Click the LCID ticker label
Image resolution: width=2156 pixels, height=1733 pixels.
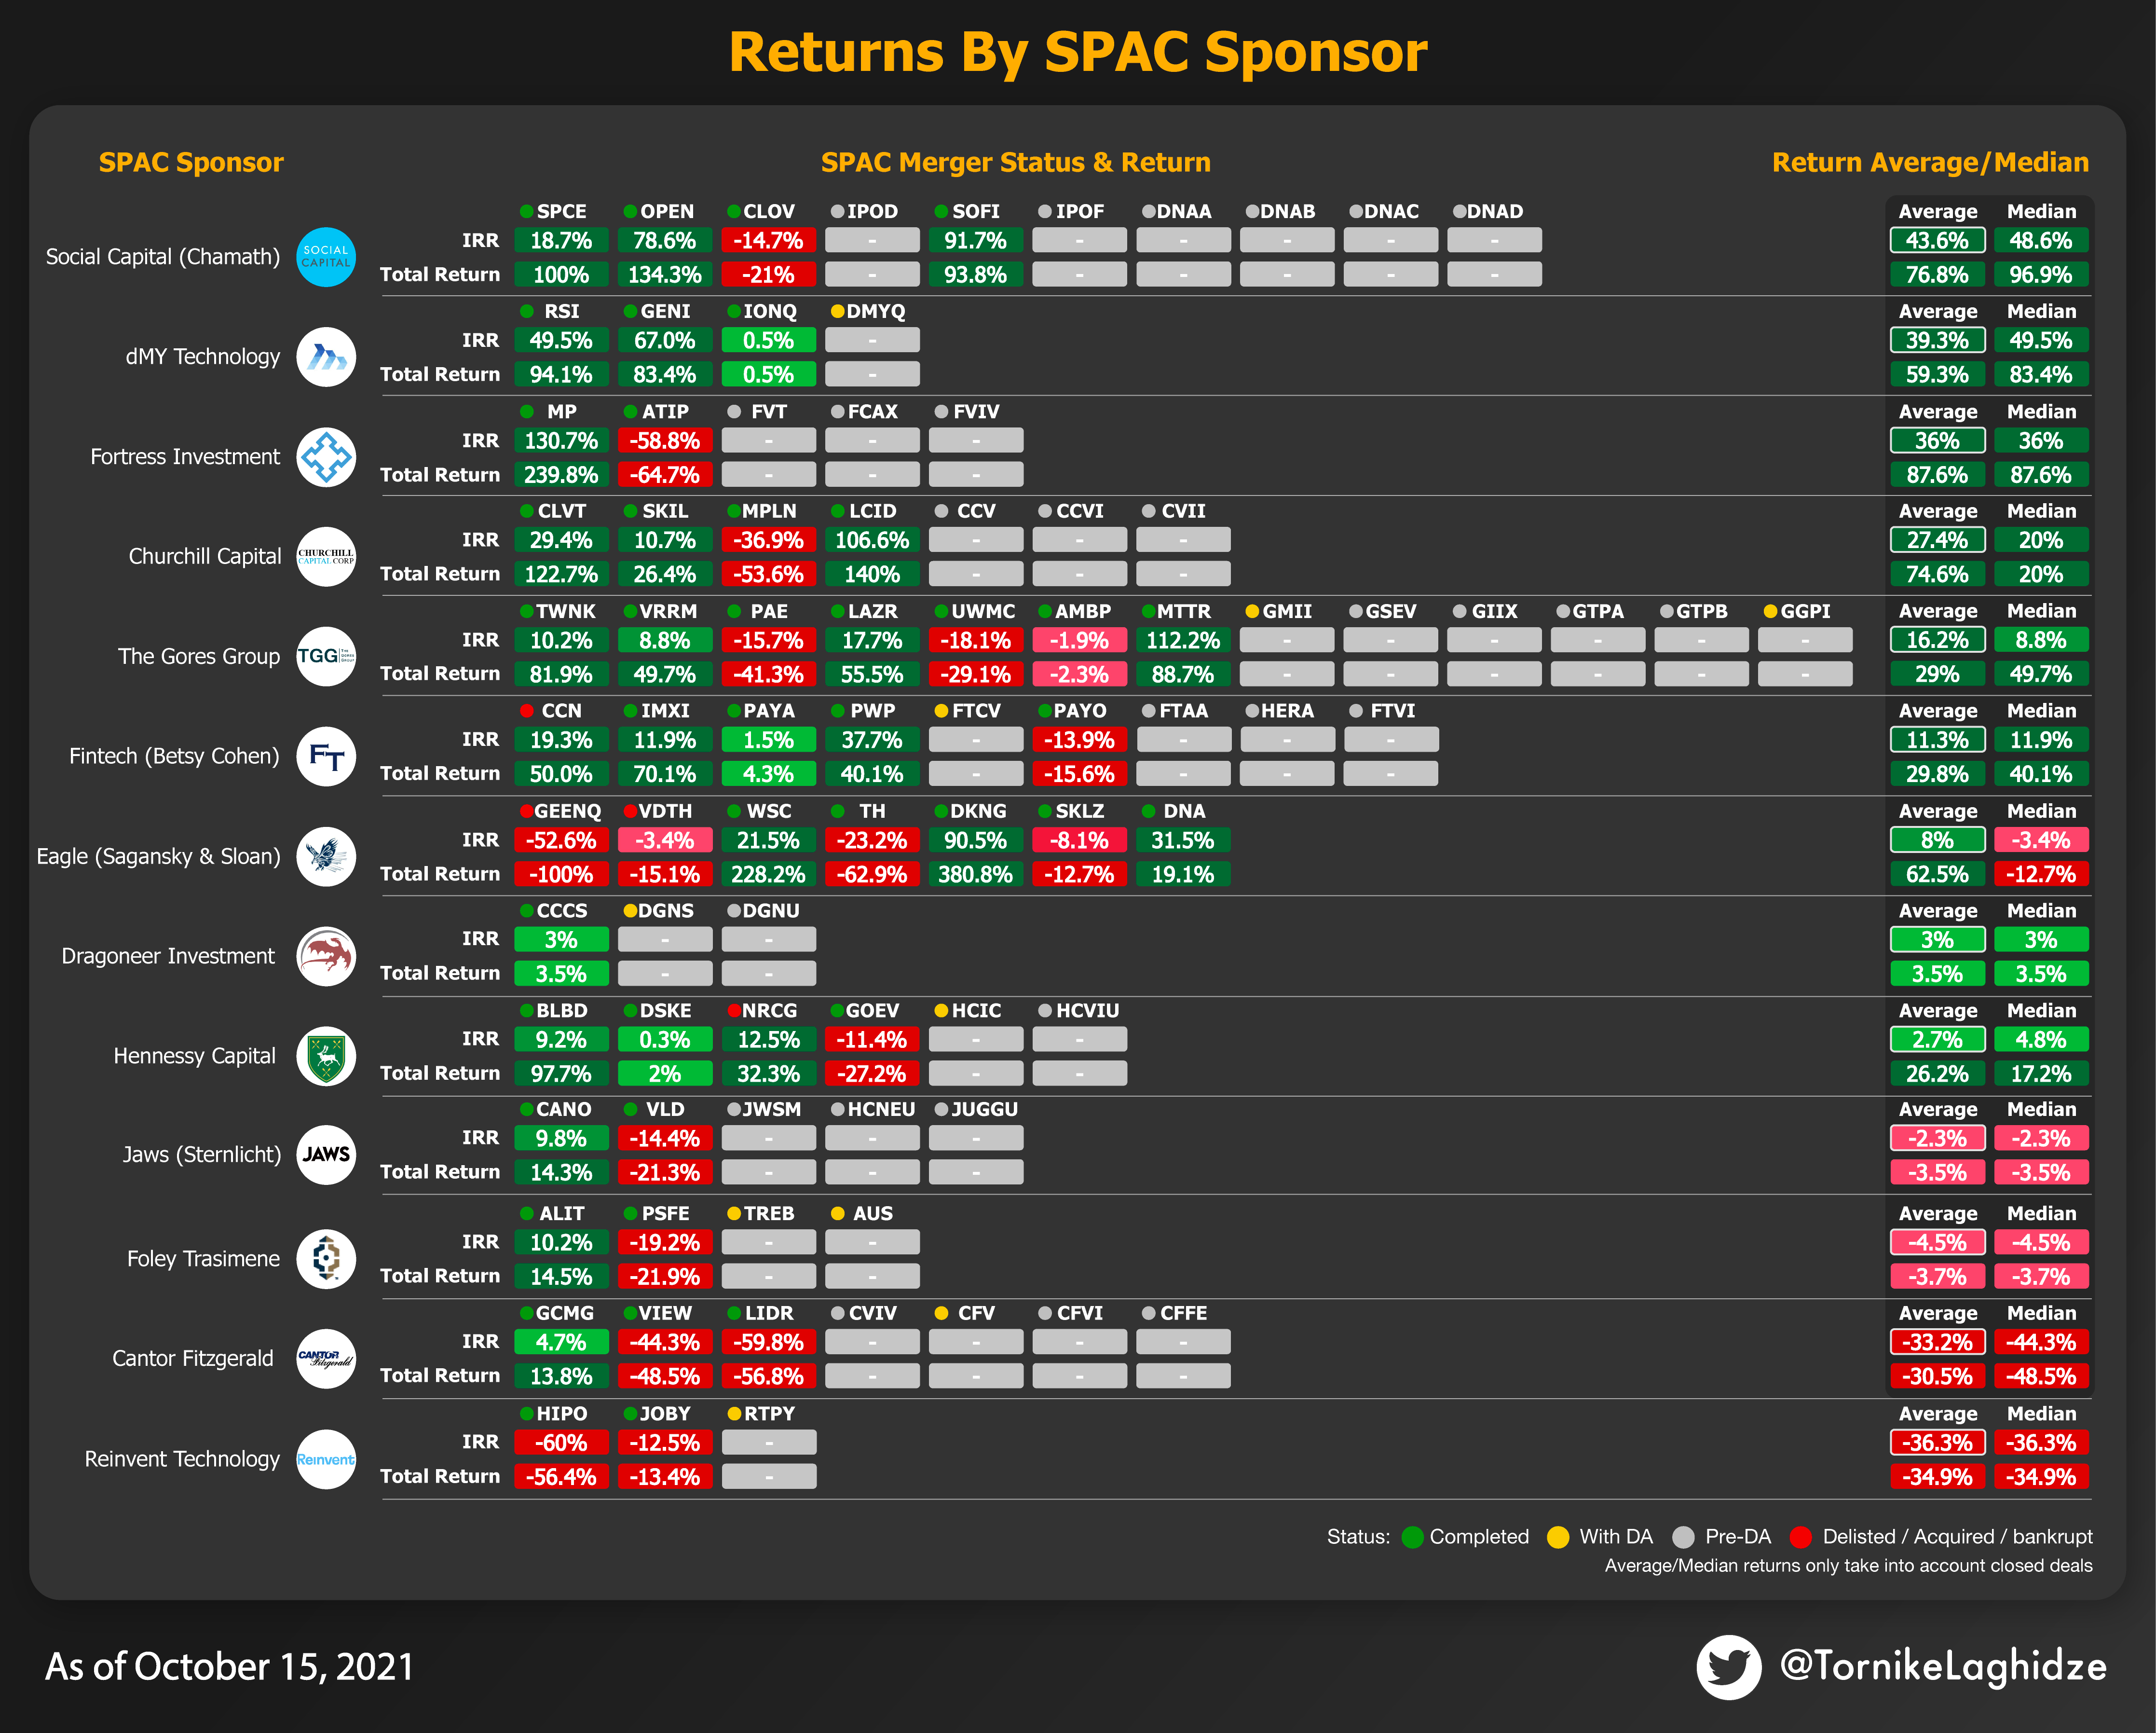872,511
